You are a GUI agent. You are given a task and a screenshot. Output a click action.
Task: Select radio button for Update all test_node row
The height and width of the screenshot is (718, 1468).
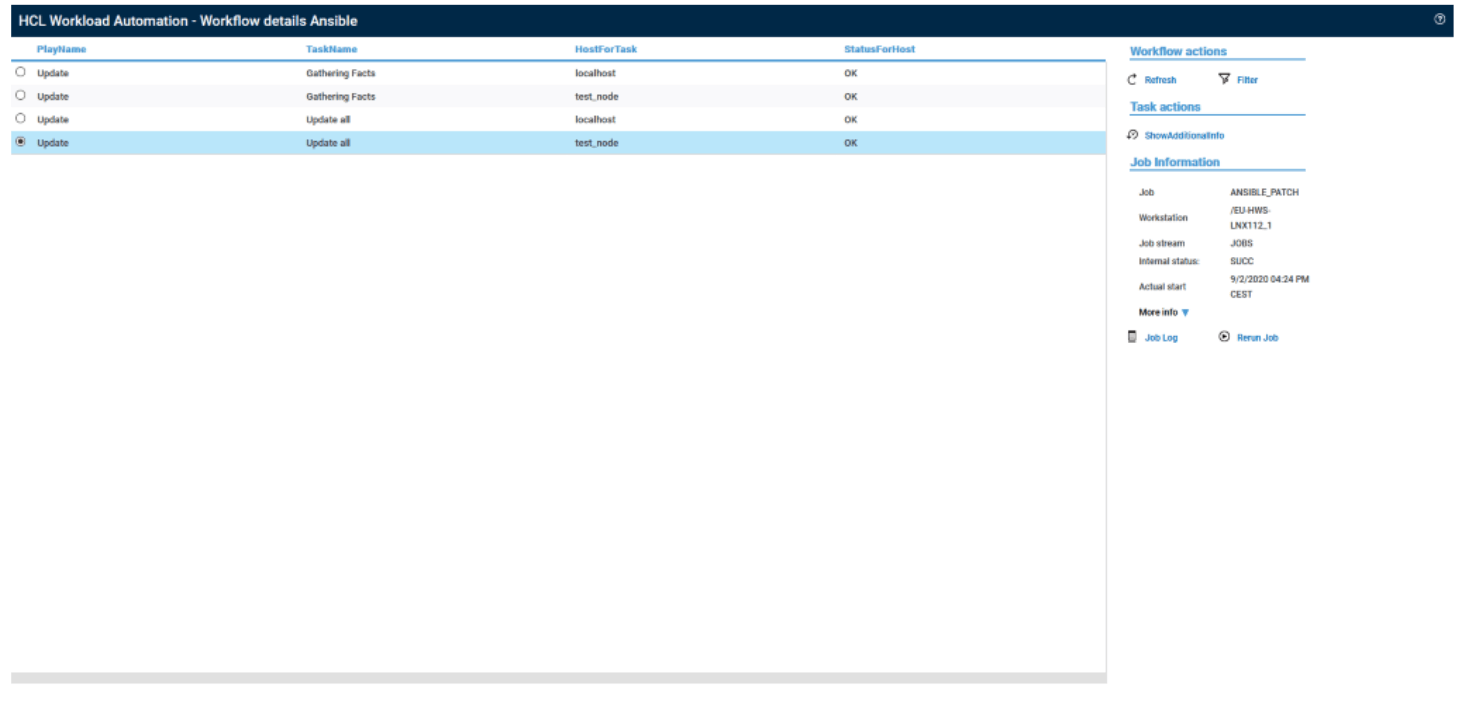coord(21,142)
